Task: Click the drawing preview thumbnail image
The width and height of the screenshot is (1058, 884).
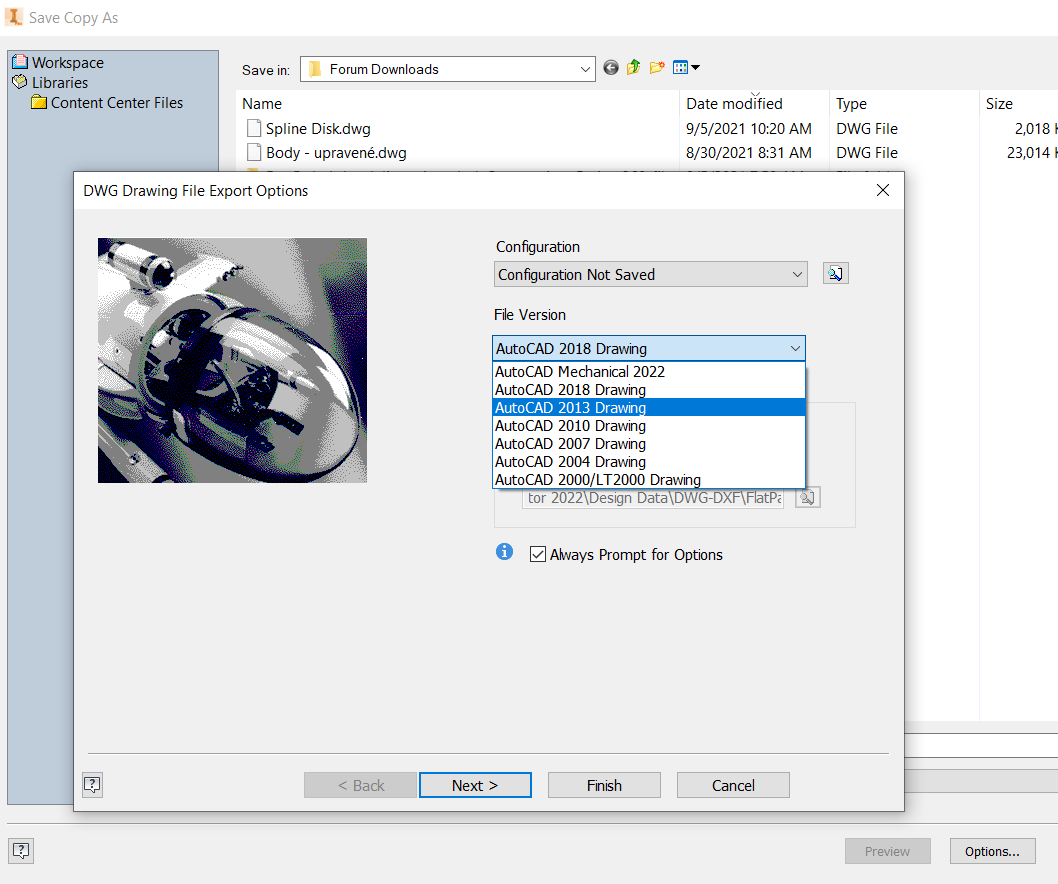Action: click(x=232, y=360)
